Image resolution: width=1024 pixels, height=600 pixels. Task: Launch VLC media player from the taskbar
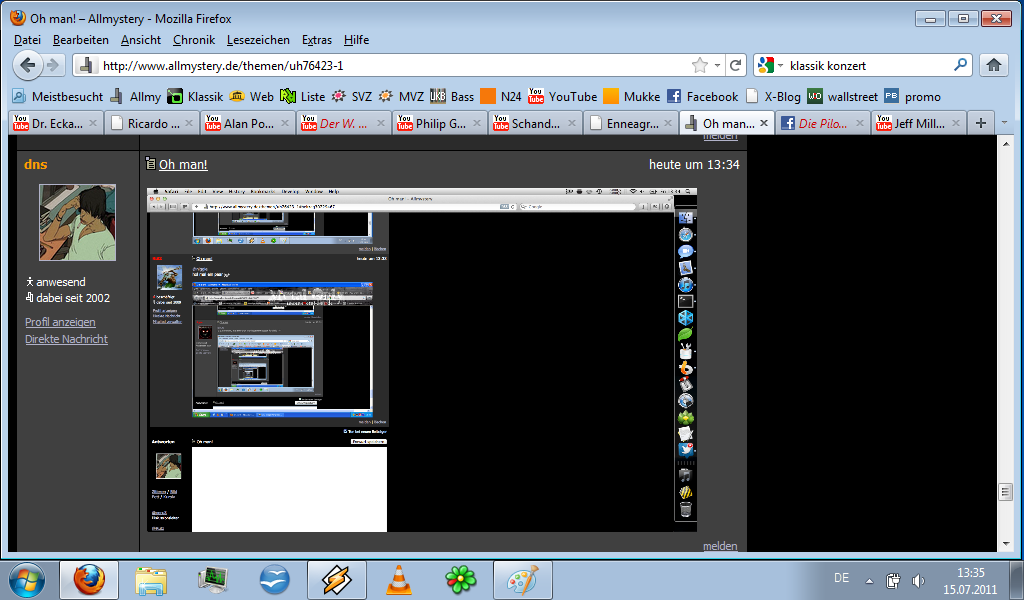(x=399, y=580)
